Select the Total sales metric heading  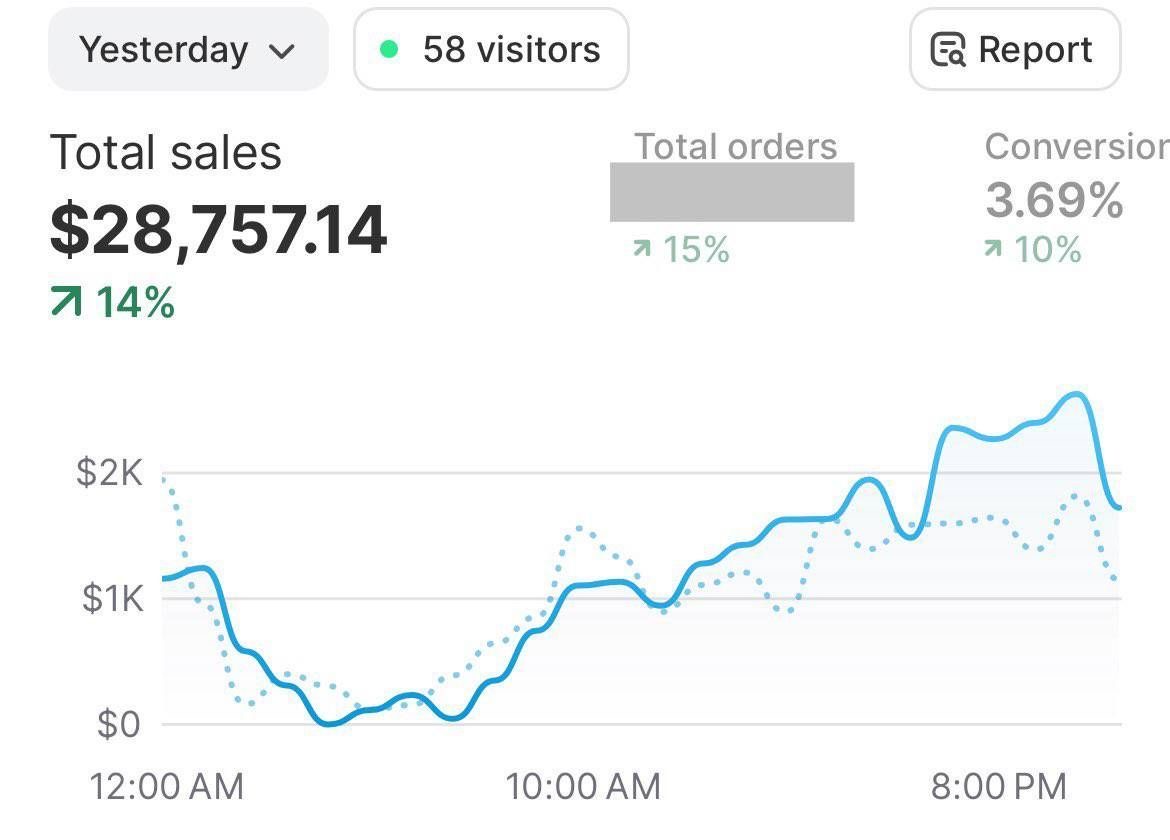166,153
